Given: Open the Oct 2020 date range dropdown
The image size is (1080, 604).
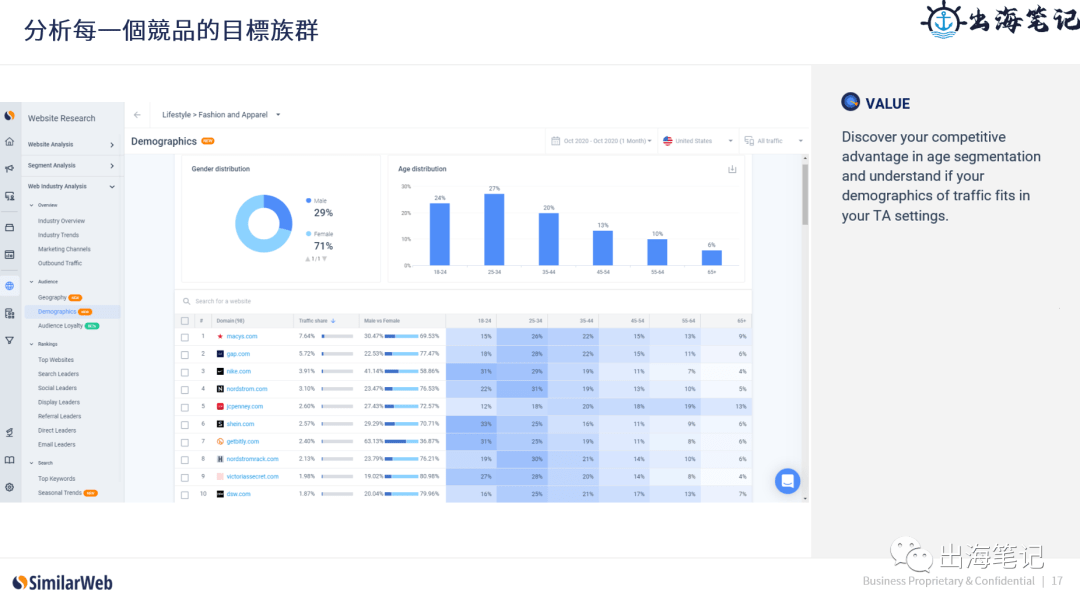Looking at the screenshot, I should coord(603,141).
